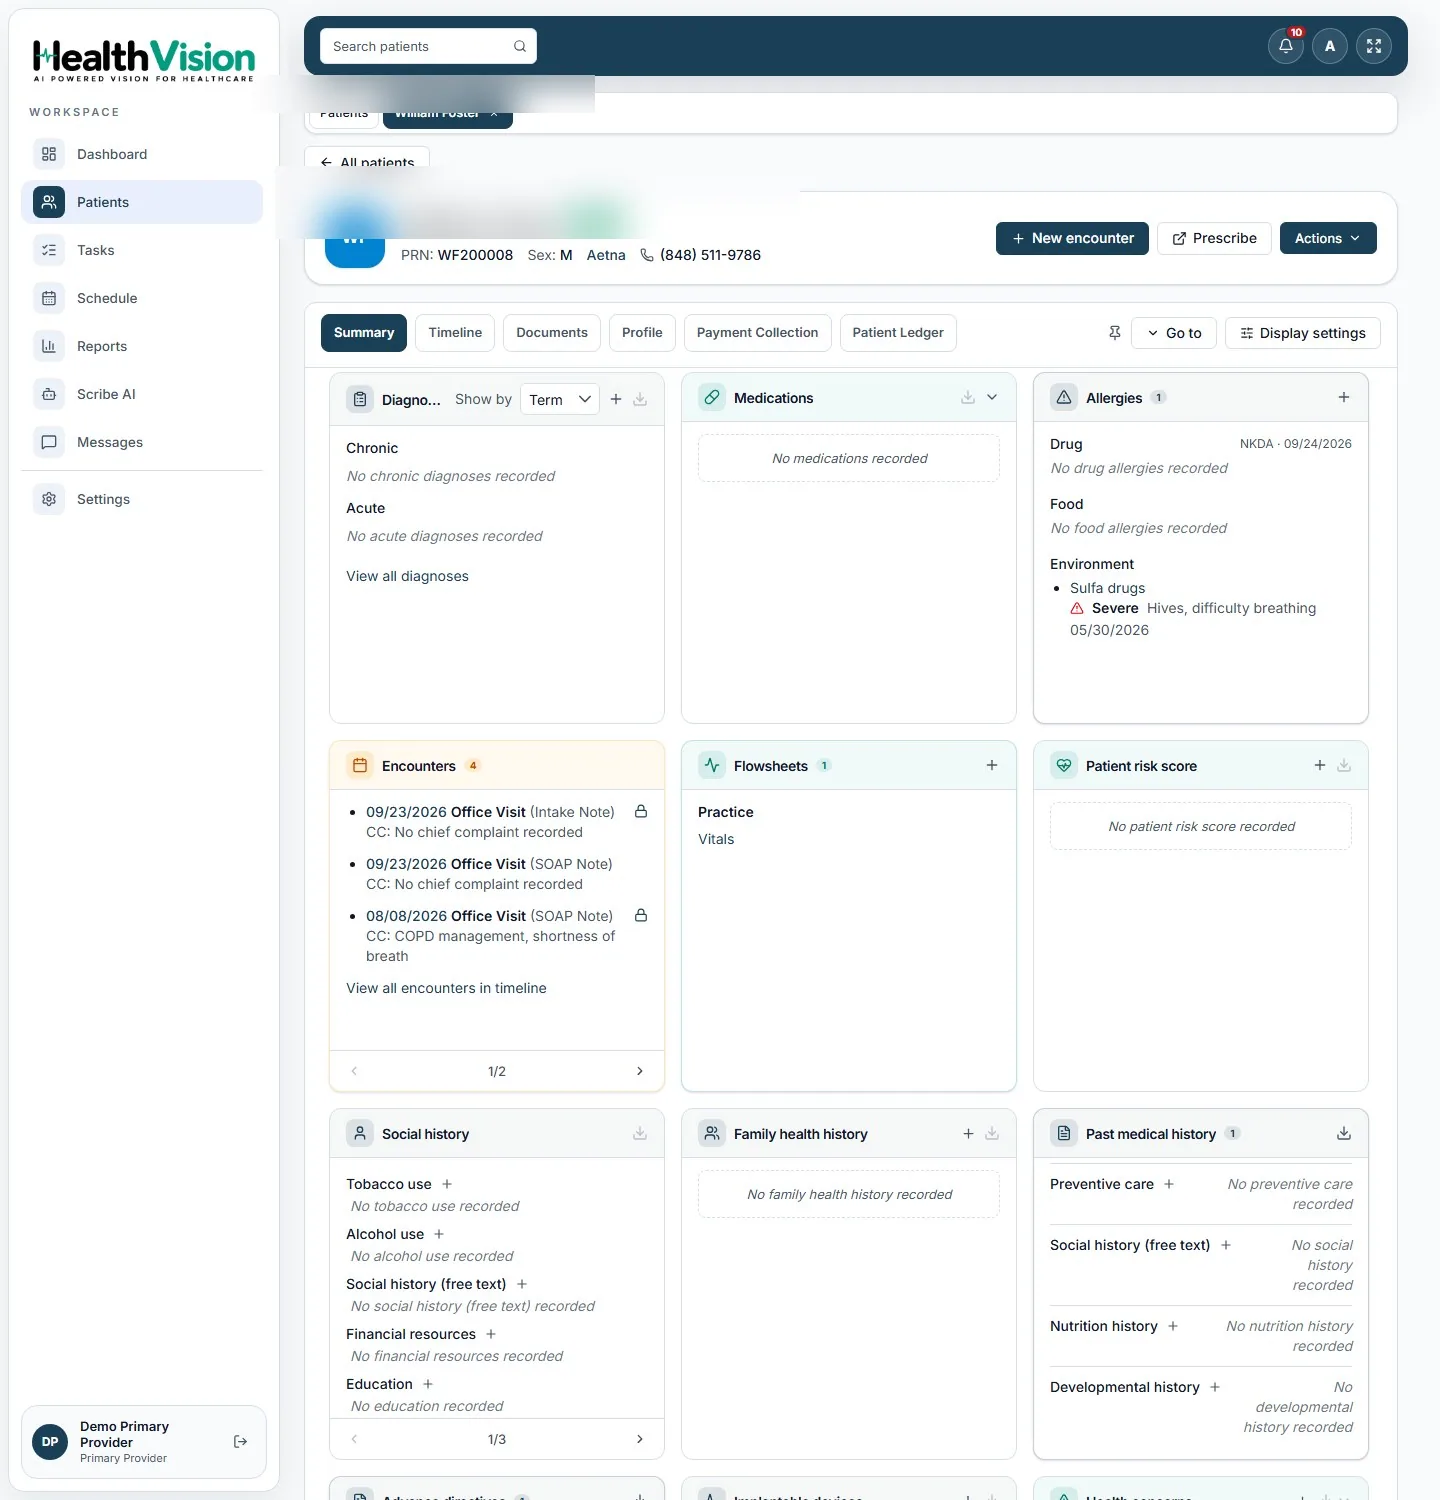Download the Social history card
Viewport: 1440px width, 1500px height.
[x=640, y=1133]
